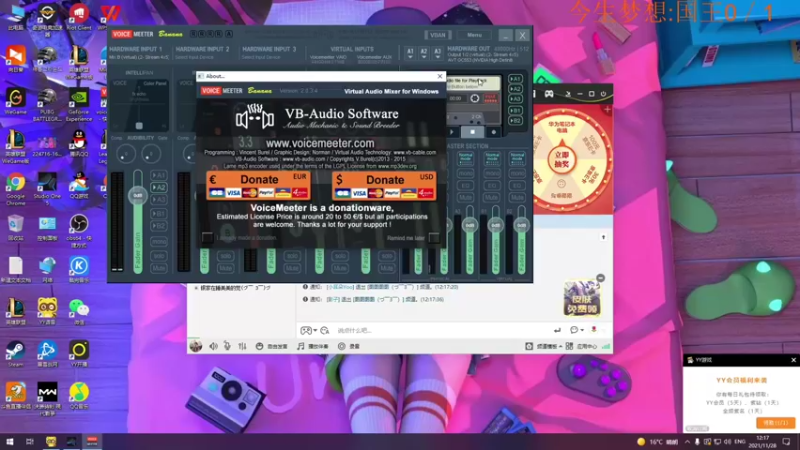Image resolution: width=800 pixels, height=450 pixels.
Task: Click the cassette A2 output button
Action: tap(515, 89)
